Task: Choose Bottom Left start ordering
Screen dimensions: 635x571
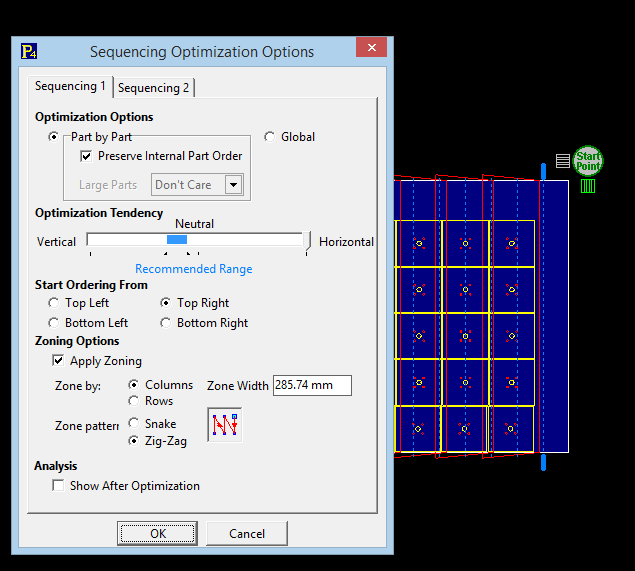Action: (53, 323)
